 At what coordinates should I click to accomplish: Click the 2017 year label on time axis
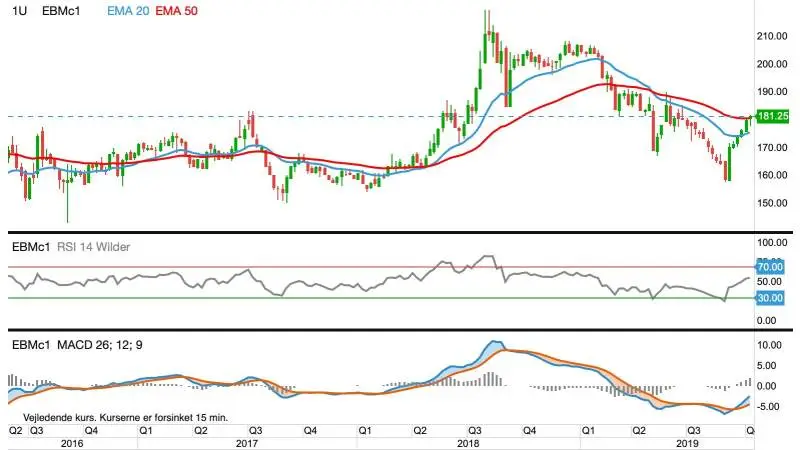click(246, 443)
